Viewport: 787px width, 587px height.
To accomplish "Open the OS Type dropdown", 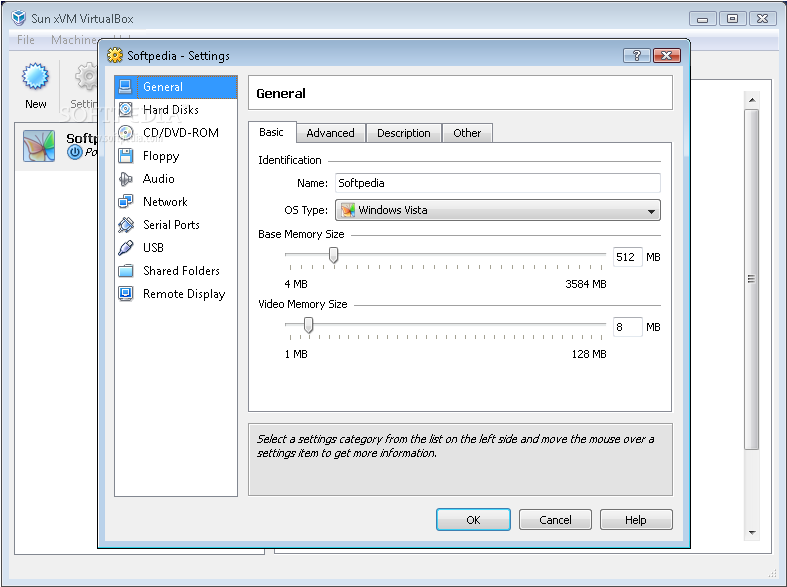I will (497, 210).
